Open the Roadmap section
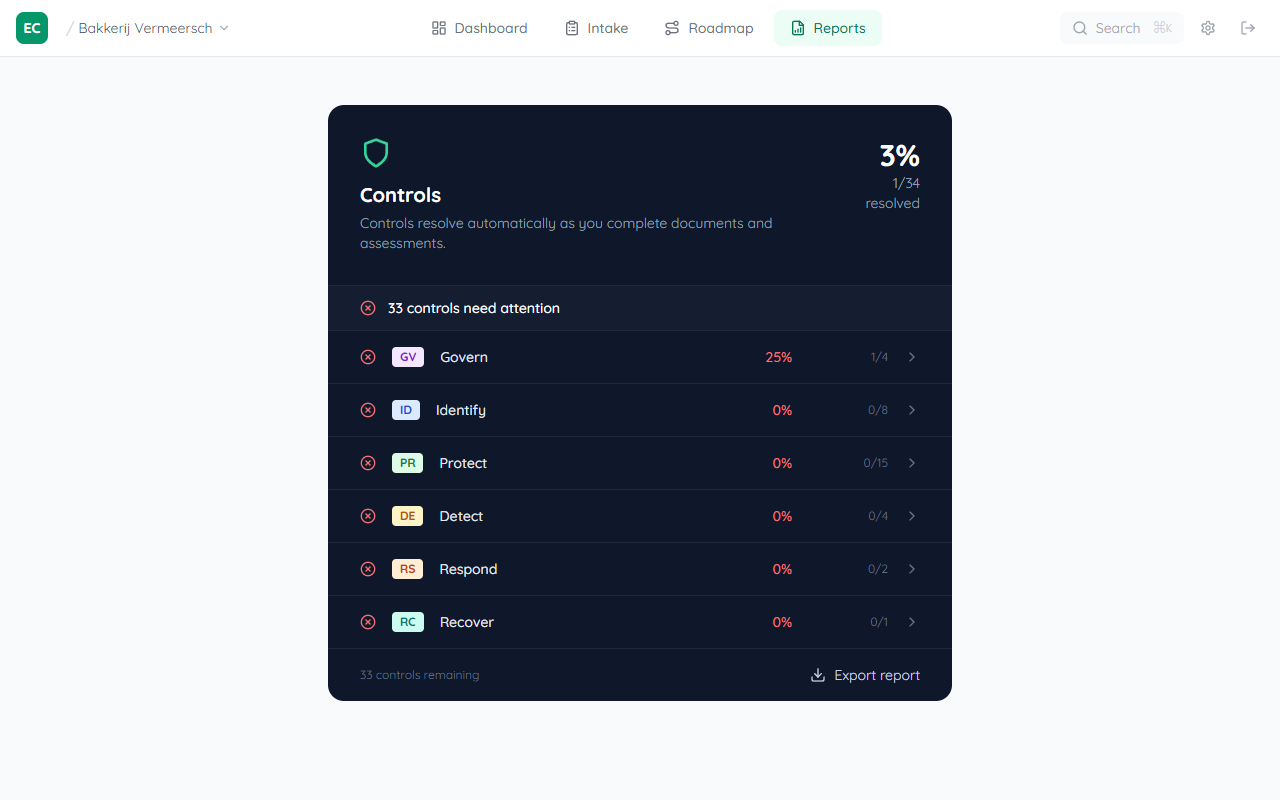 (709, 28)
